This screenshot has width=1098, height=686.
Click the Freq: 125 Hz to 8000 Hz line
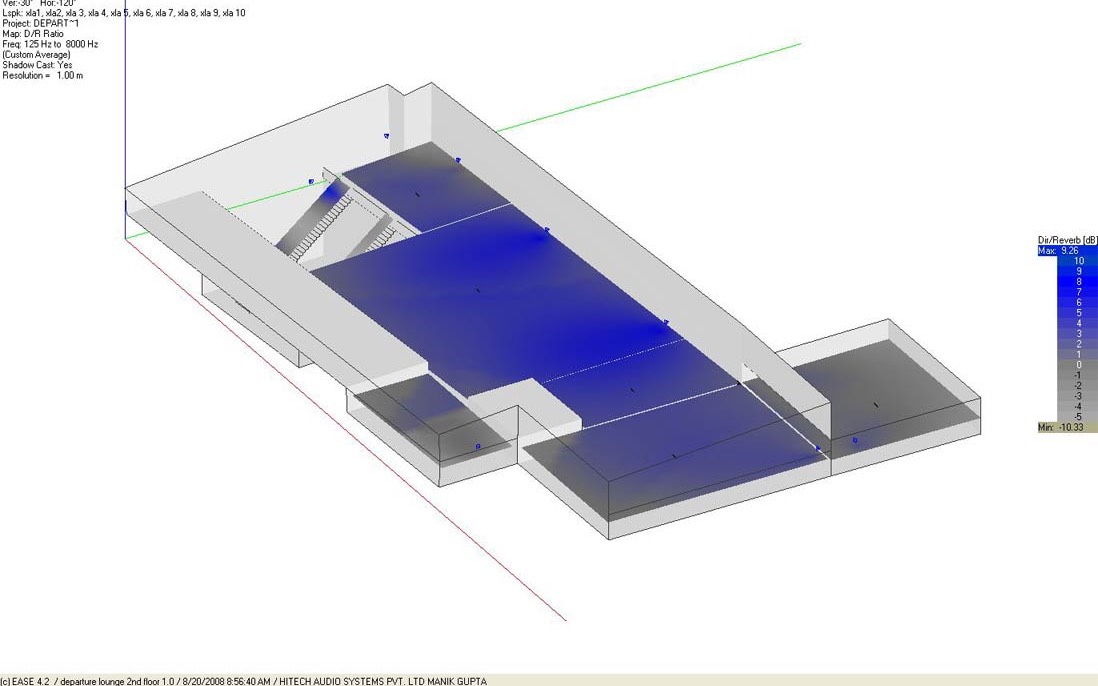[x=49, y=44]
